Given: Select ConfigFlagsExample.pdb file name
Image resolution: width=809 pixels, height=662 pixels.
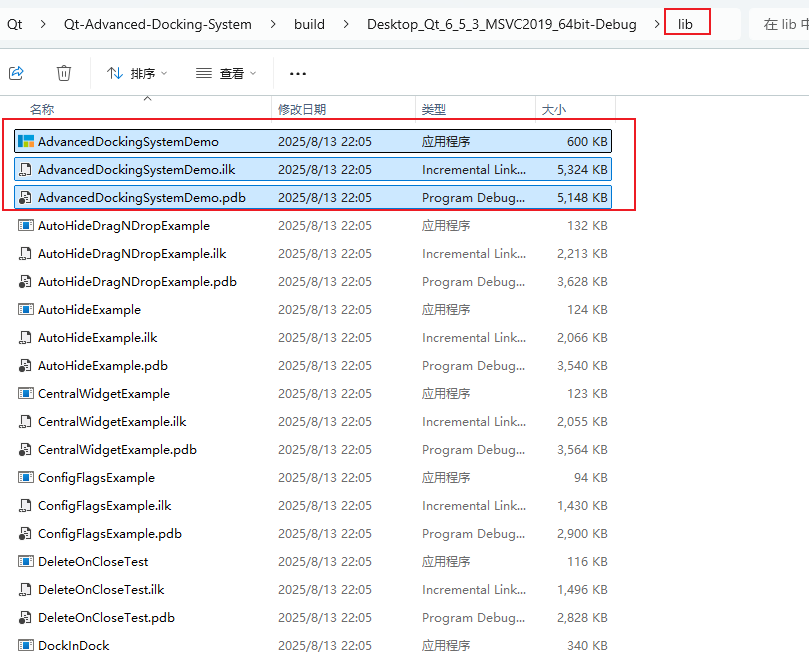Looking at the screenshot, I should coord(110,534).
